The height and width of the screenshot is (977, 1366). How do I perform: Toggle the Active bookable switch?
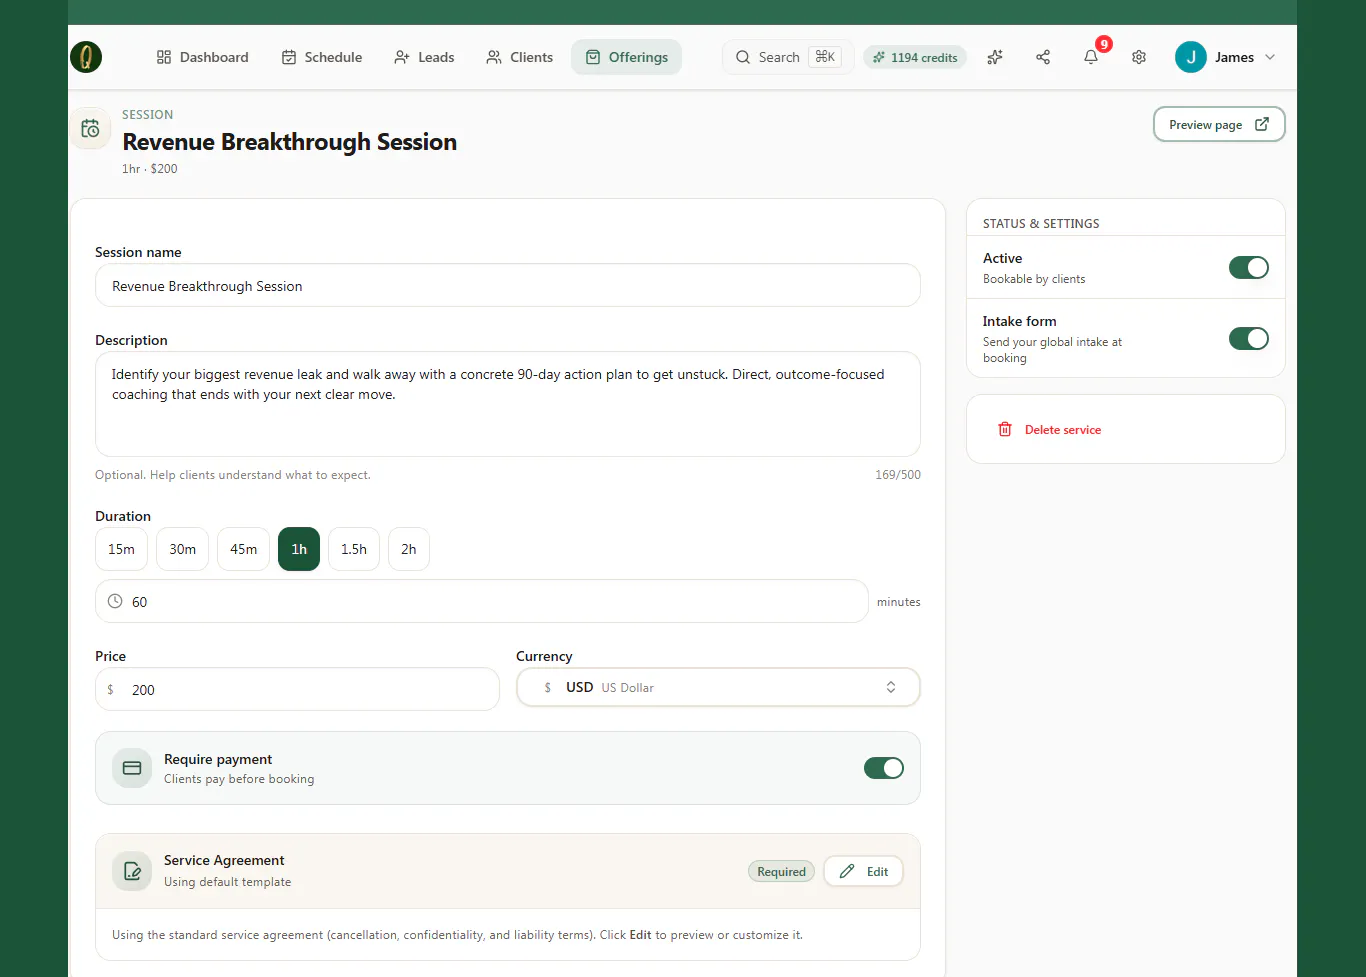coord(1249,267)
